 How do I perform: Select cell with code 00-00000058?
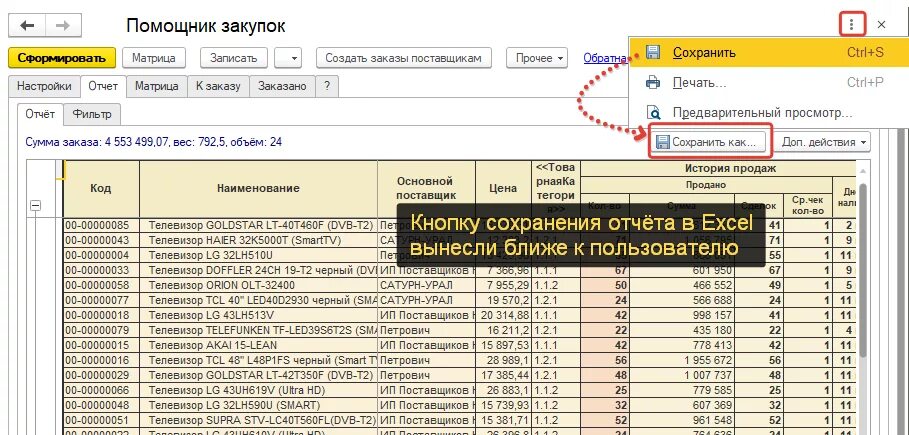coord(101,285)
